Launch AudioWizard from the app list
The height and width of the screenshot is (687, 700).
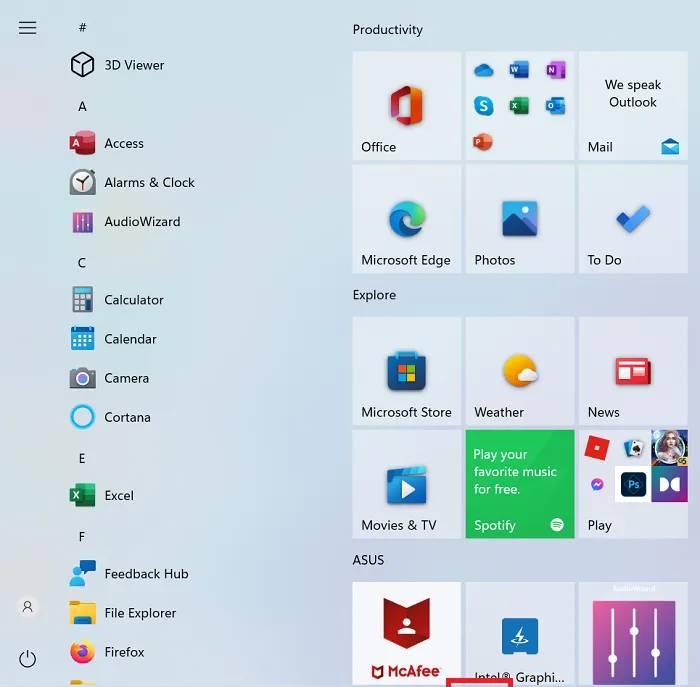point(125,221)
